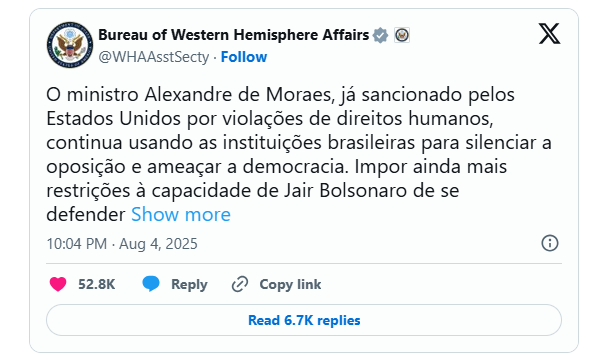The width and height of the screenshot is (609, 360).
Task: Open the @WHAAsstSecty handle link
Action: click(x=154, y=57)
